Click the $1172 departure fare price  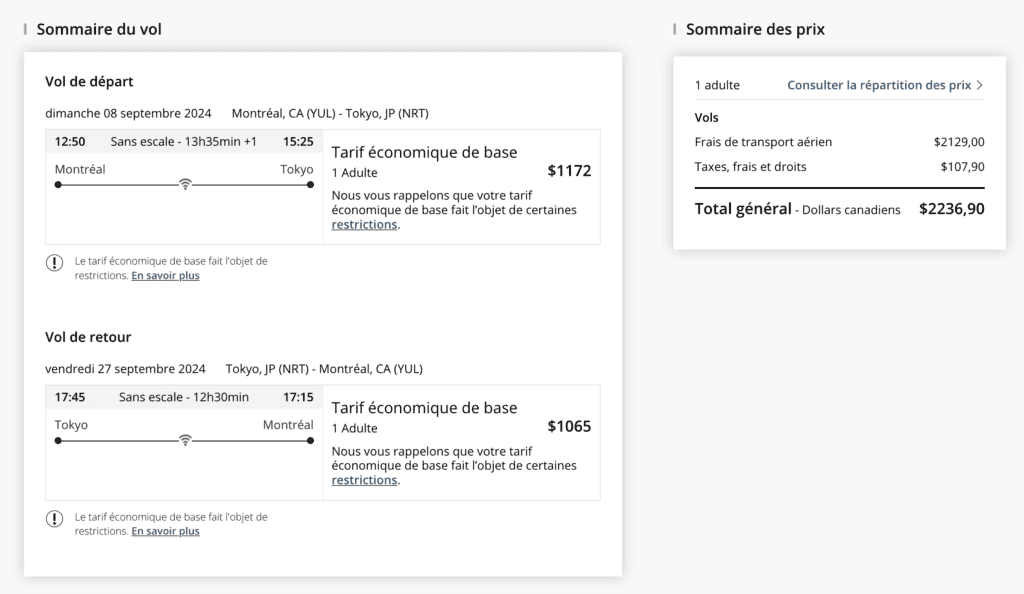(x=569, y=171)
